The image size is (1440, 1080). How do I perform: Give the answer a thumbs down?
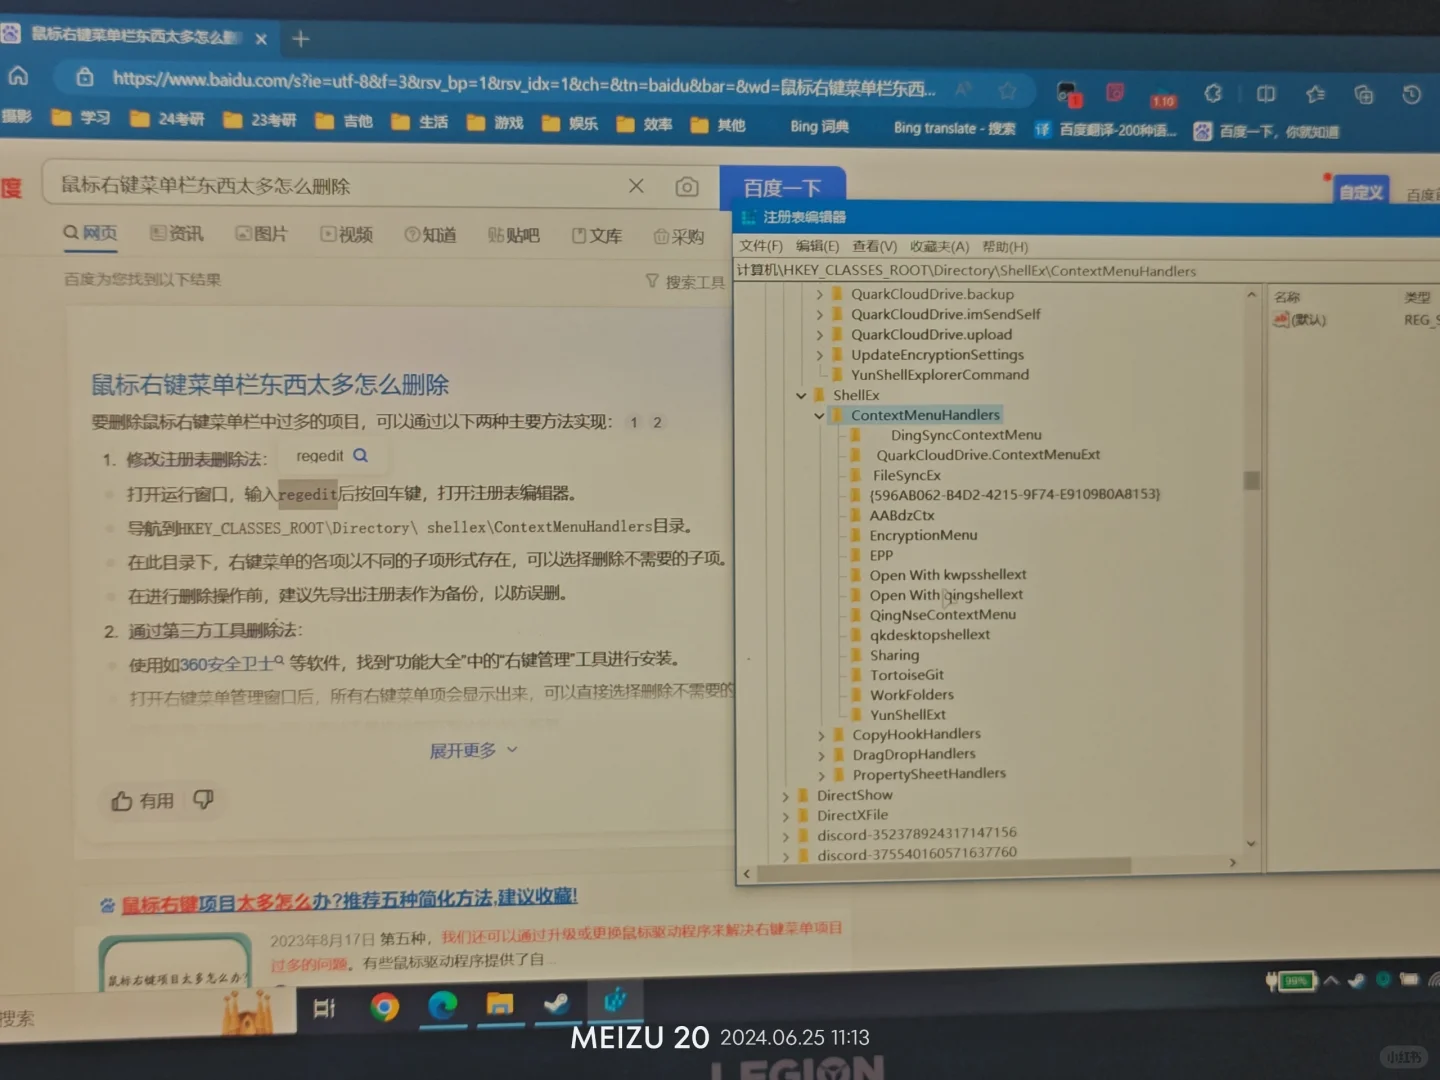pyautogui.click(x=203, y=799)
